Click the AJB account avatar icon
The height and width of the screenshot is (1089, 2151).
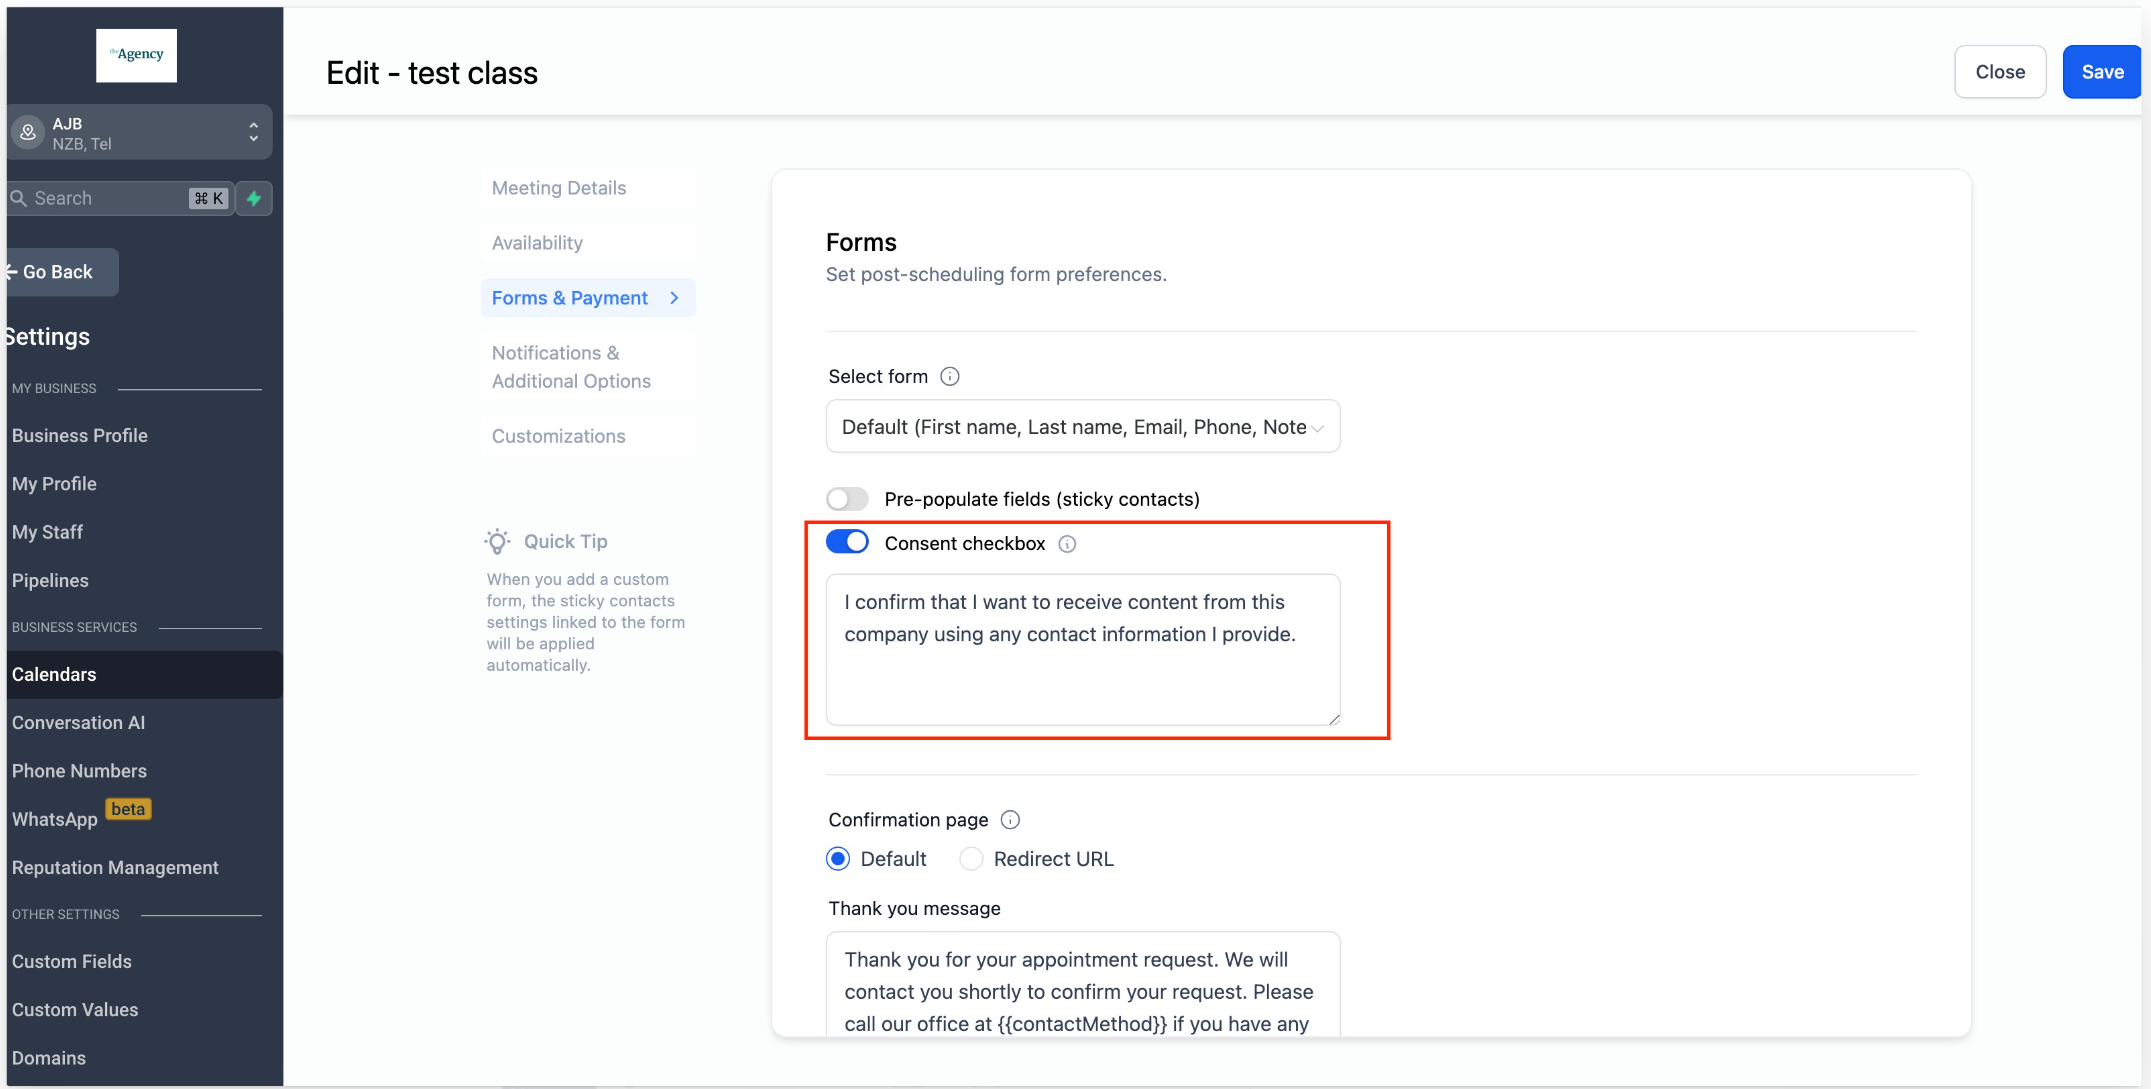(x=28, y=132)
